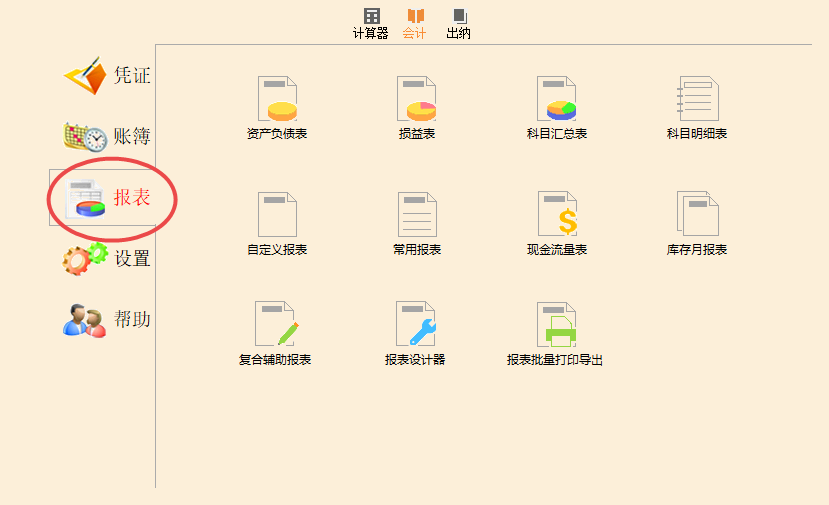The image size is (829, 505).
Task: Select 凭证 in the left sidebar
Action: tap(108, 75)
